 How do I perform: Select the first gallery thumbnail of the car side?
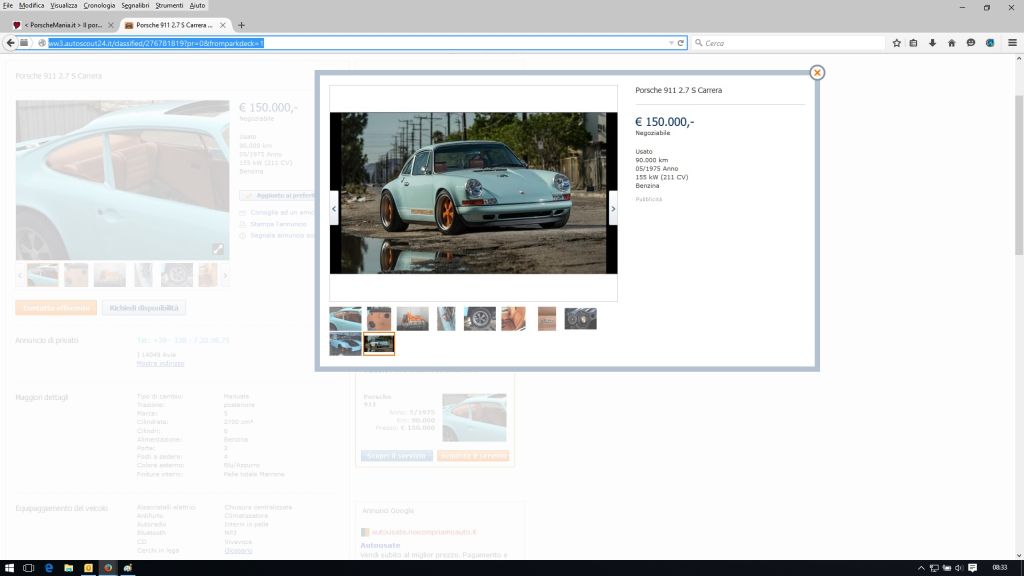pyautogui.click(x=345, y=319)
